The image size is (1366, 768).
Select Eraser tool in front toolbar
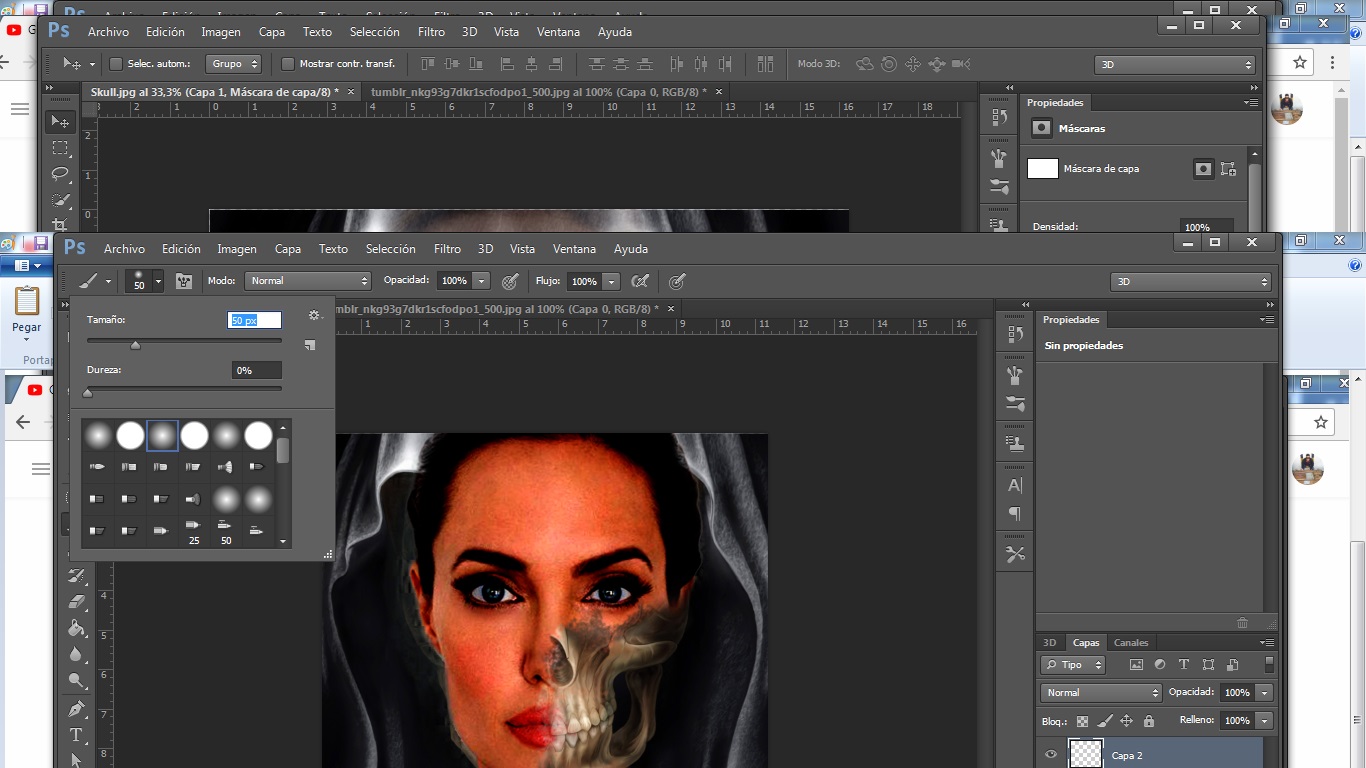pyautogui.click(x=77, y=602)
